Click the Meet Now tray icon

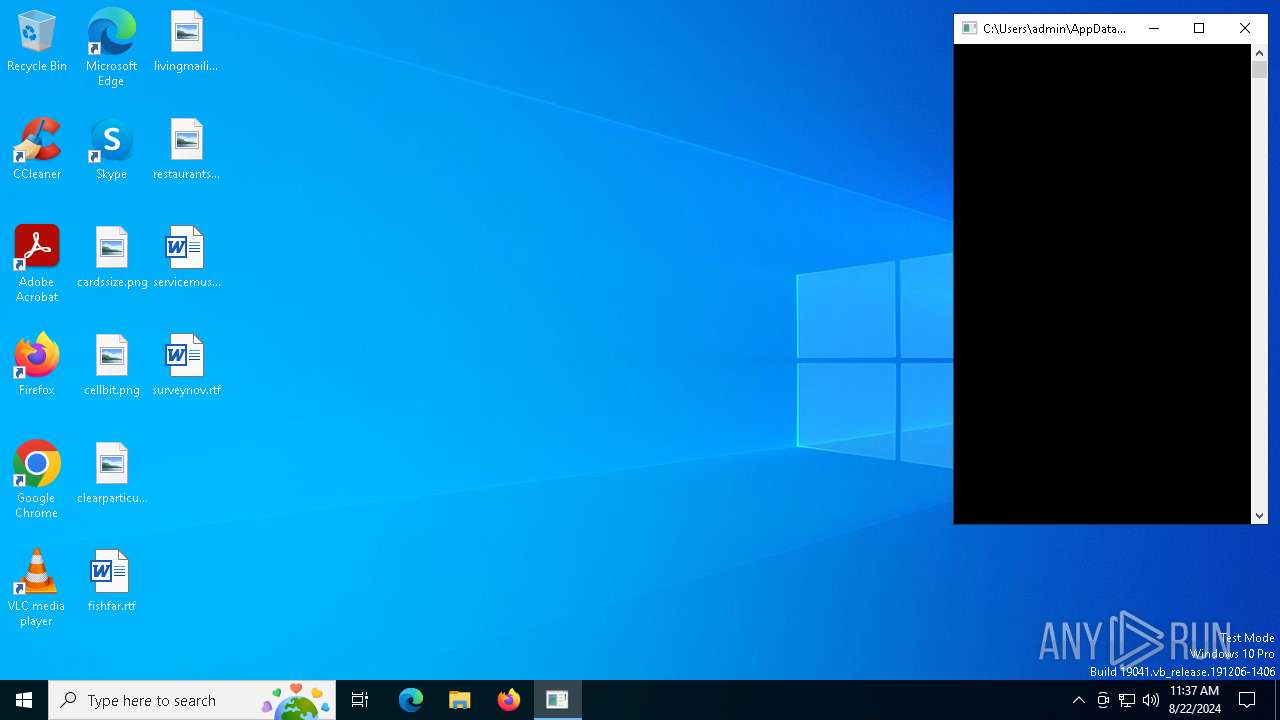(1103, 700)
